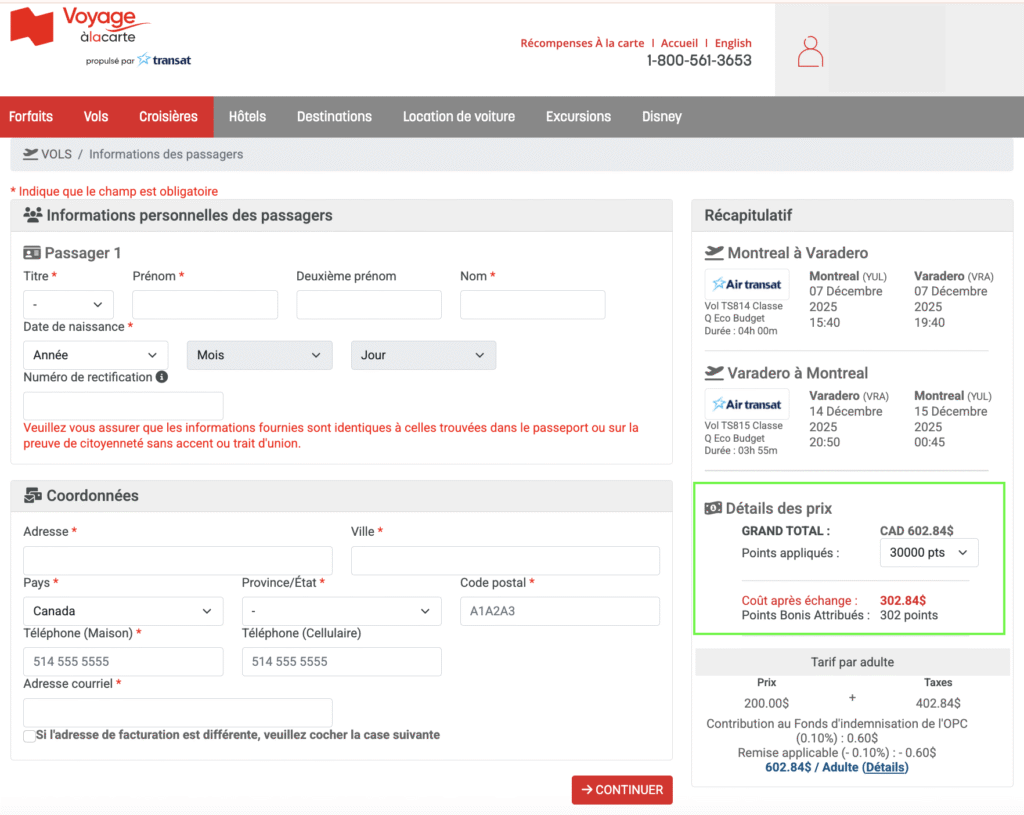Click the Voyage à la carte logo
The image size is (1024, 815).
(x=100, y=37)
